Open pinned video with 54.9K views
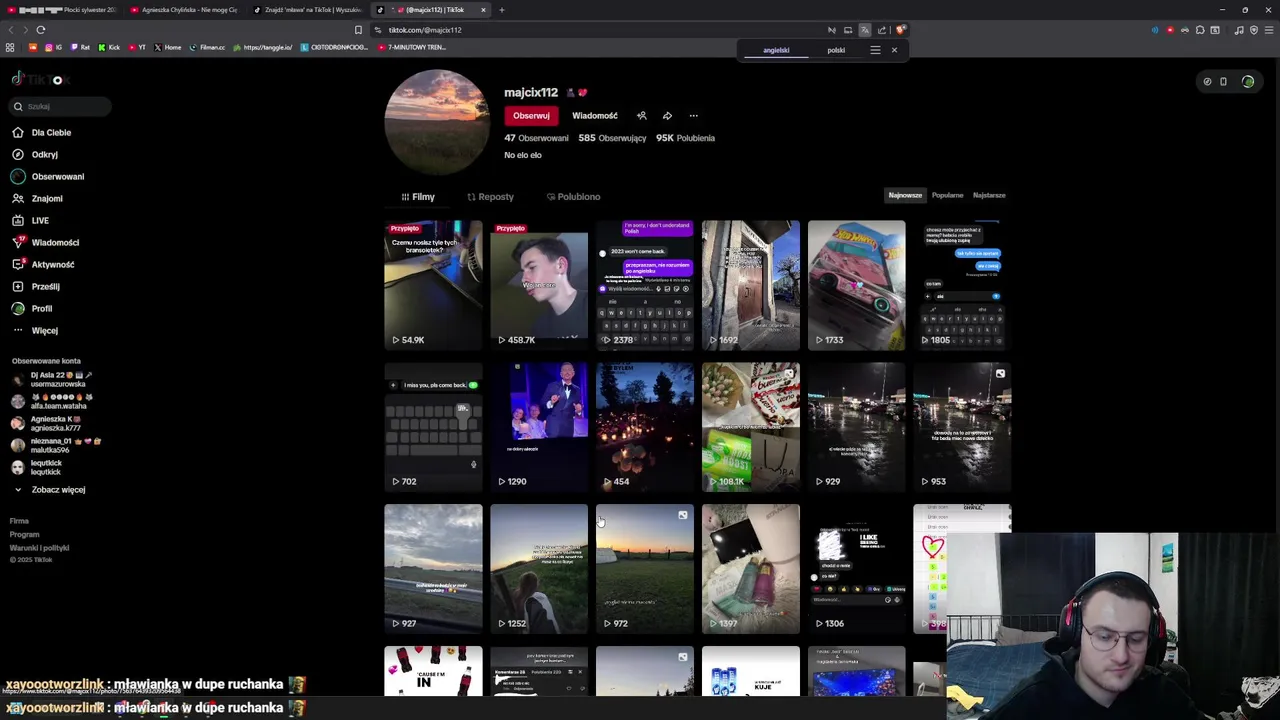This screenshot has height=720, width=1280. (x=433, y=285)
